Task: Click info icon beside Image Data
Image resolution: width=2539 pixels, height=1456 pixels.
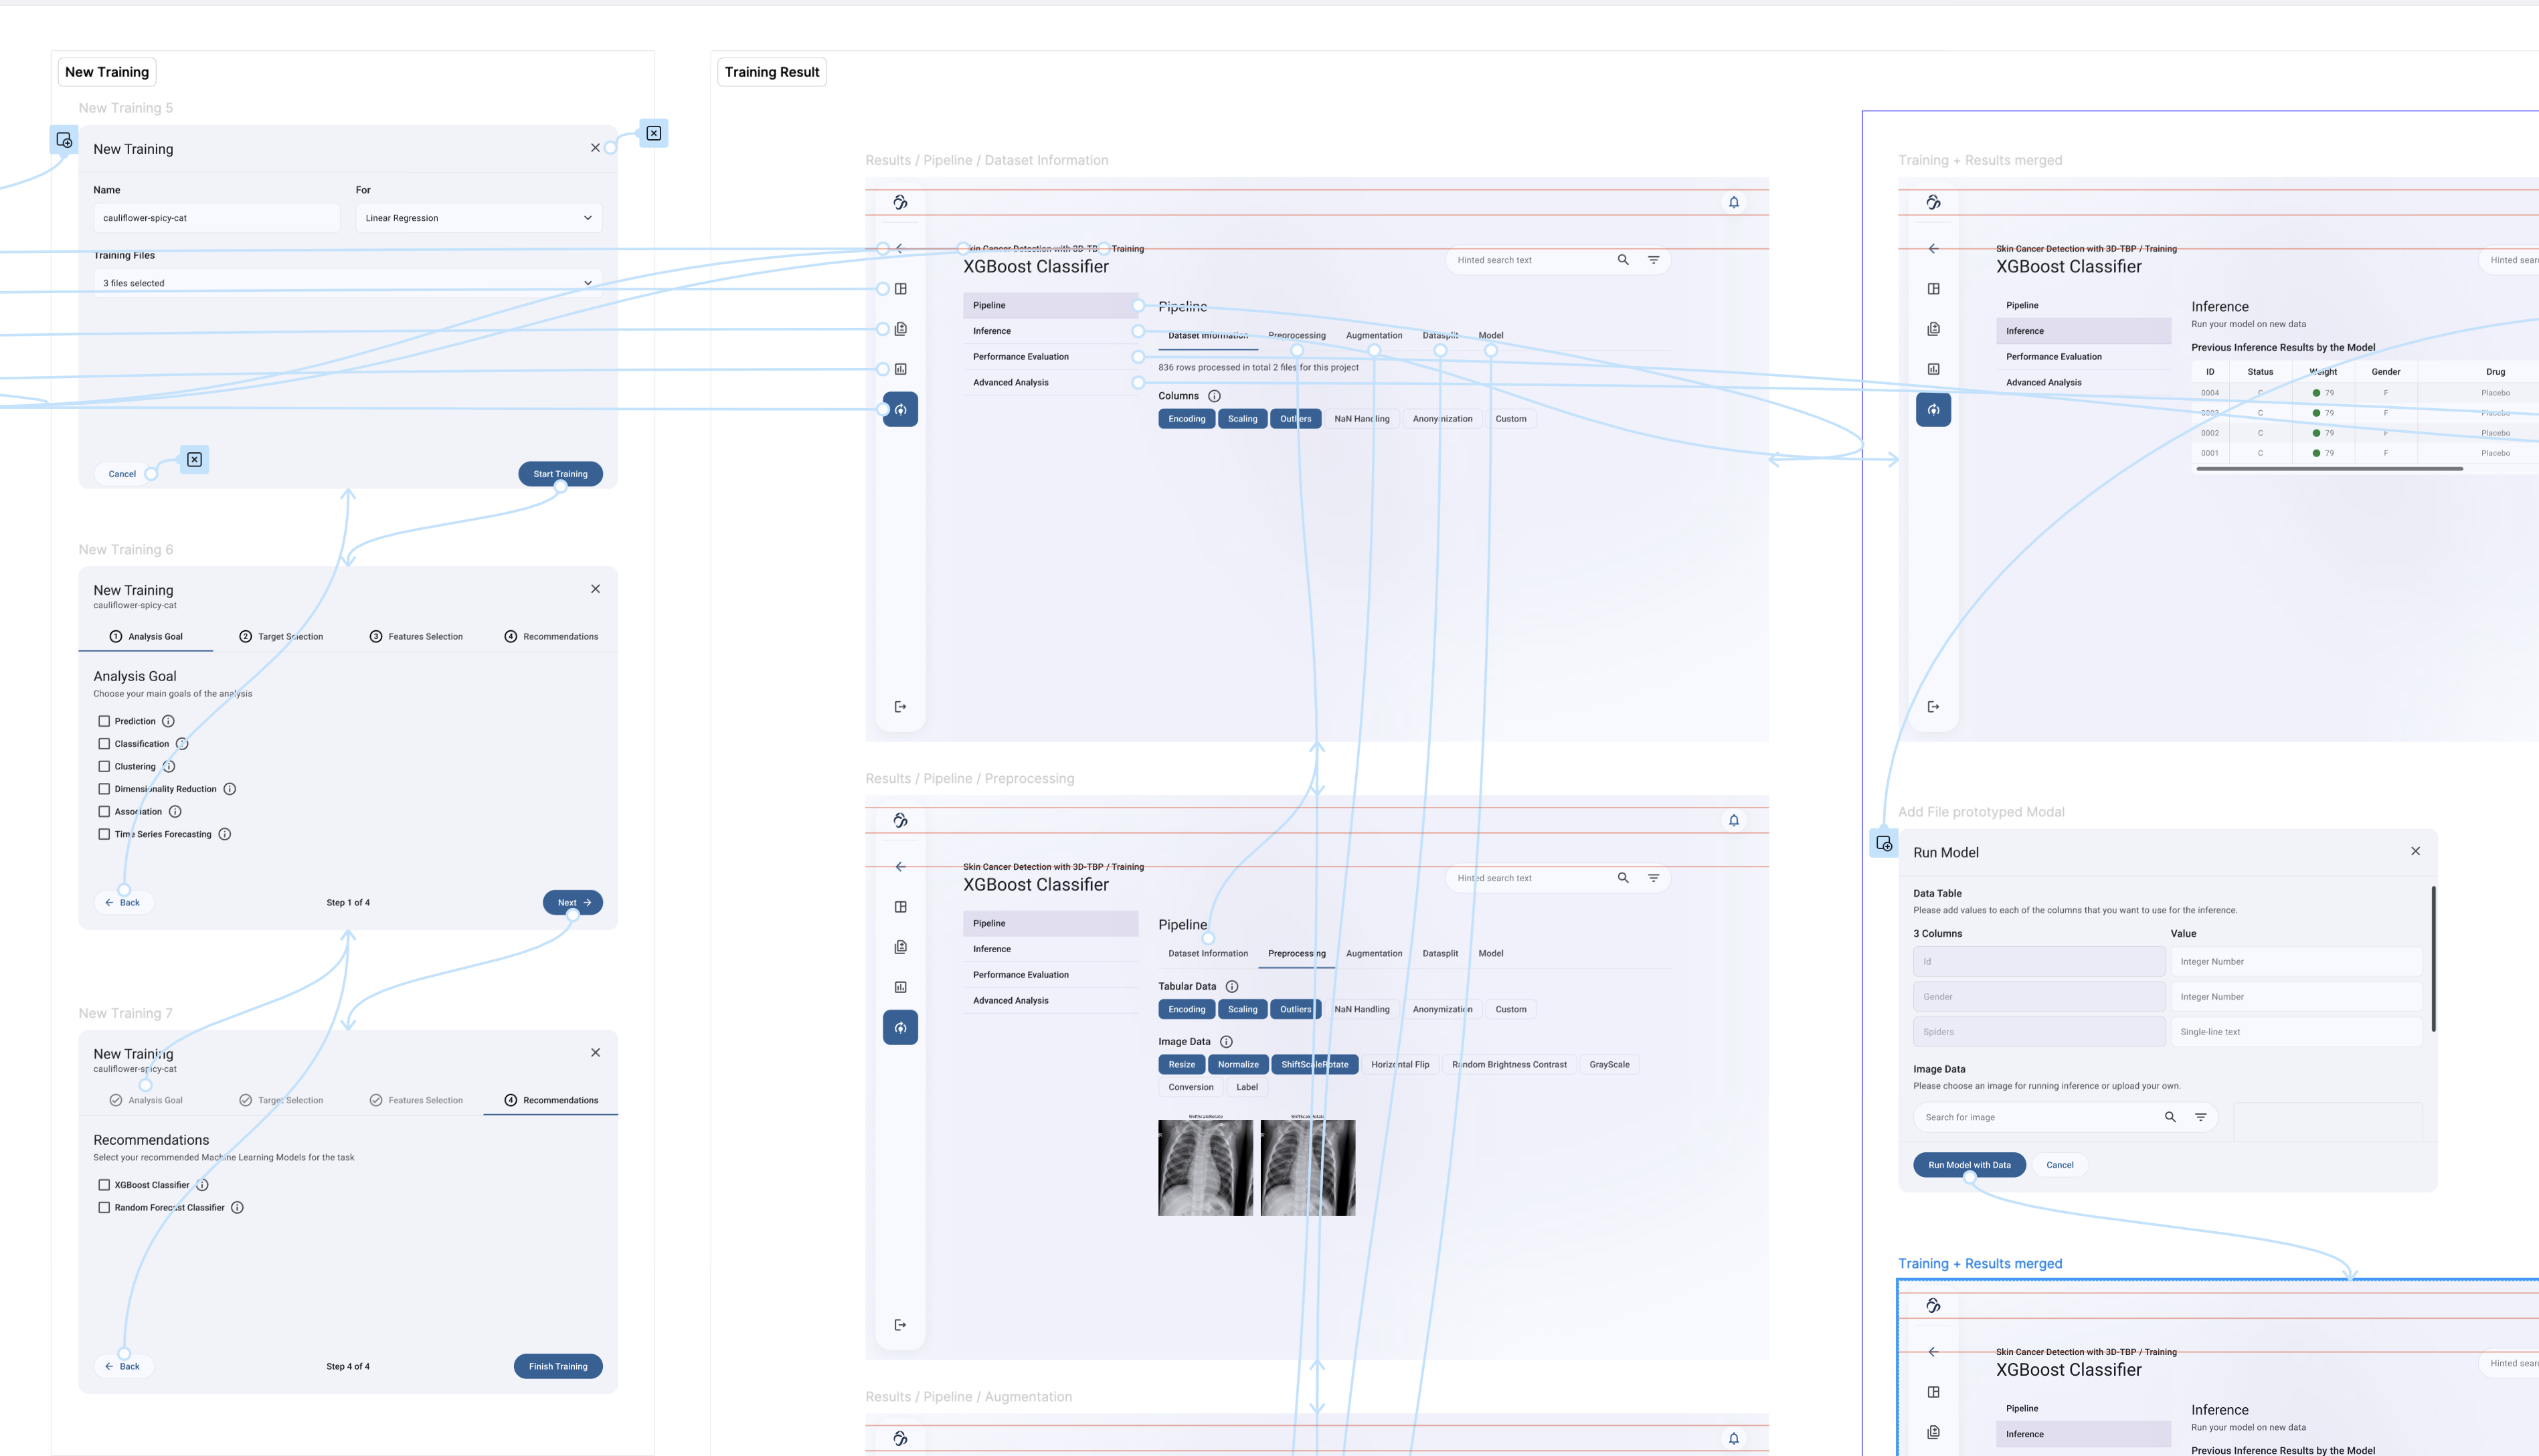Action: [1226, 1042]
